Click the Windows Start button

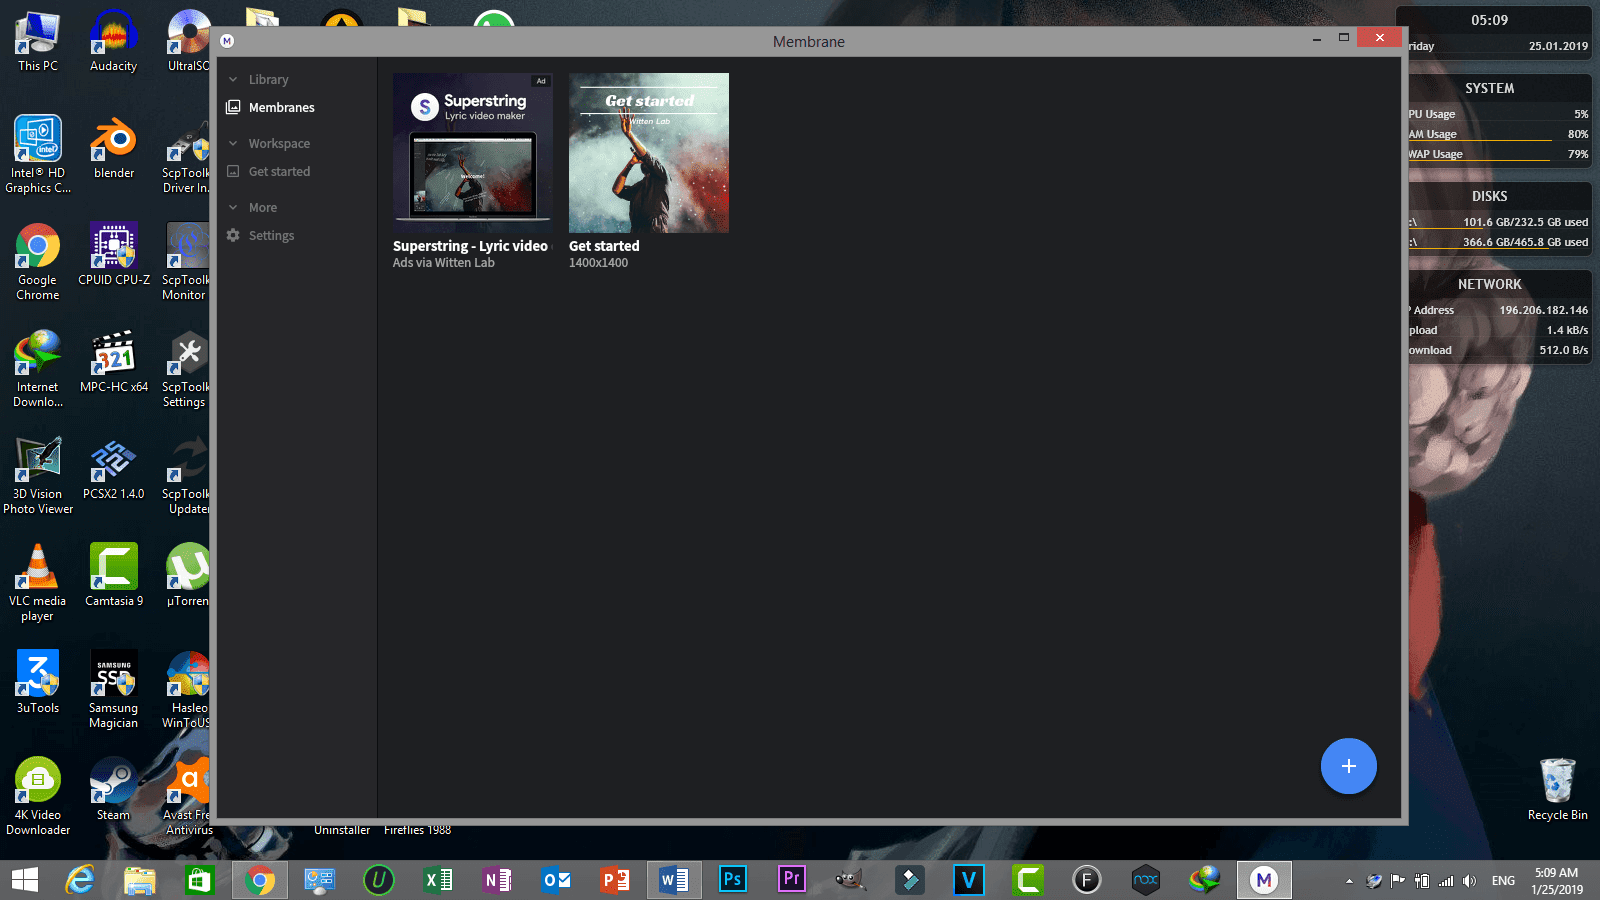point(24,880)
